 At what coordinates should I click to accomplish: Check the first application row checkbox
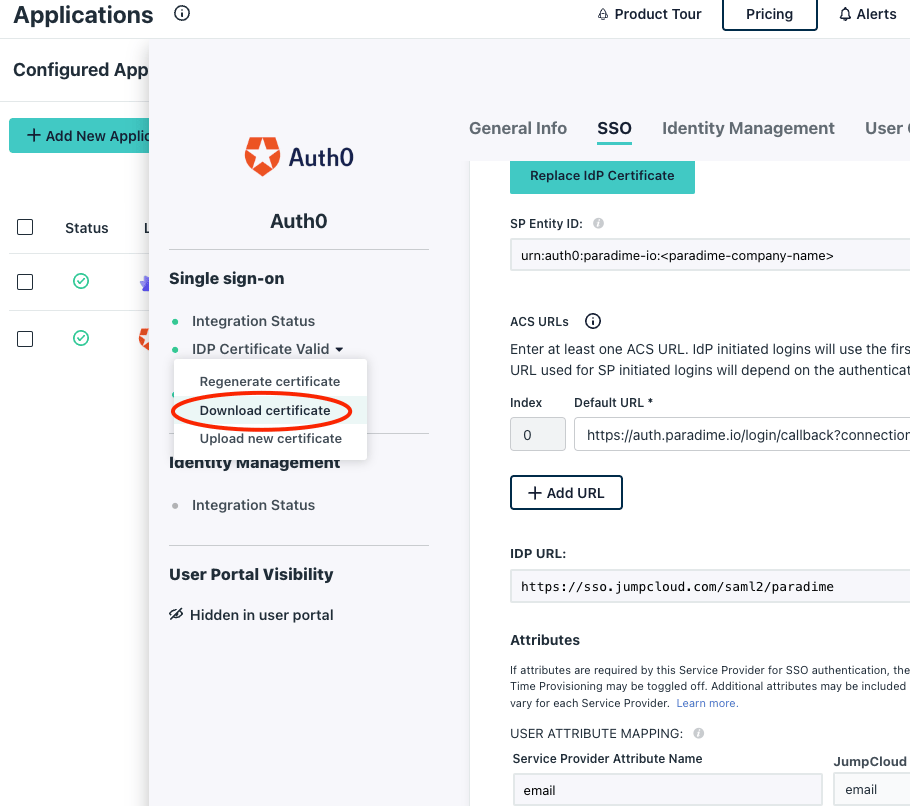click(25, 282)
